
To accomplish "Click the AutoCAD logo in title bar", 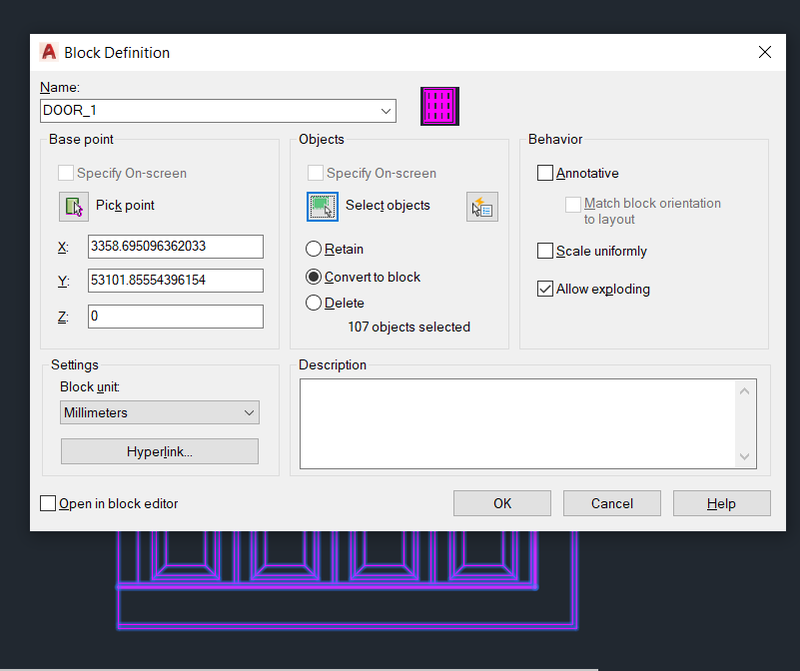I will coord(49,52).
